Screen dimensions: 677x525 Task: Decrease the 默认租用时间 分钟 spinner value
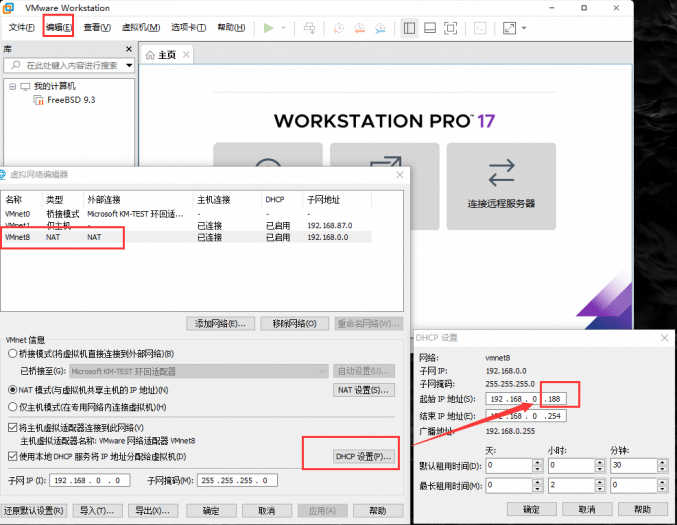(x=662, y=469)
